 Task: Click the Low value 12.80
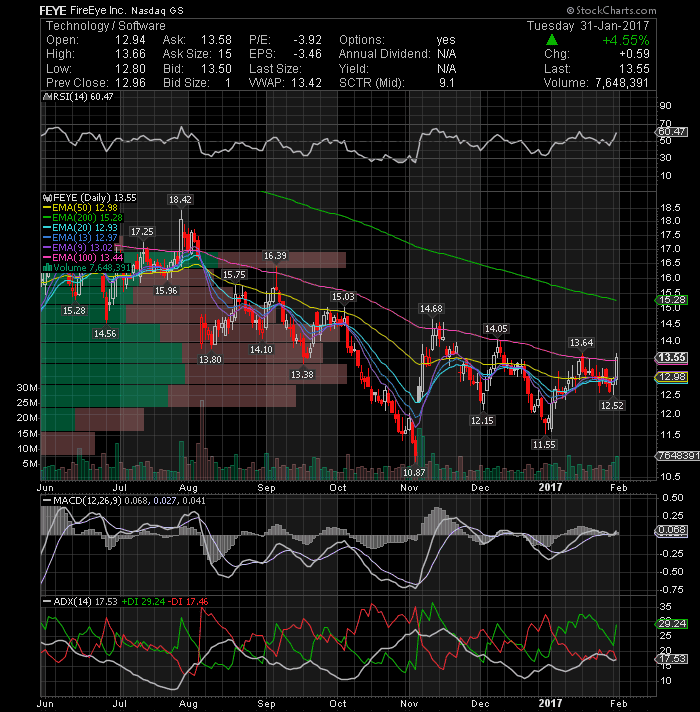(x=130, y=69)
